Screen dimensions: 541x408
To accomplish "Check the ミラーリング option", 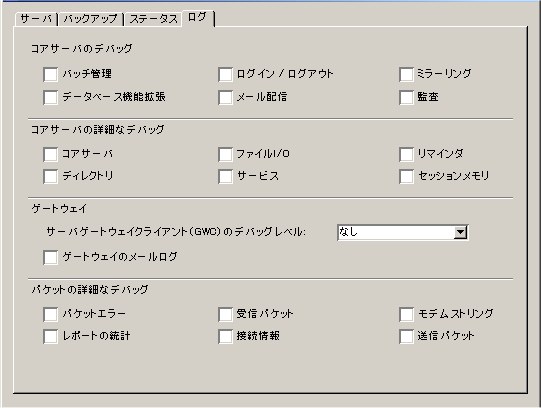I will coord(406,74).
